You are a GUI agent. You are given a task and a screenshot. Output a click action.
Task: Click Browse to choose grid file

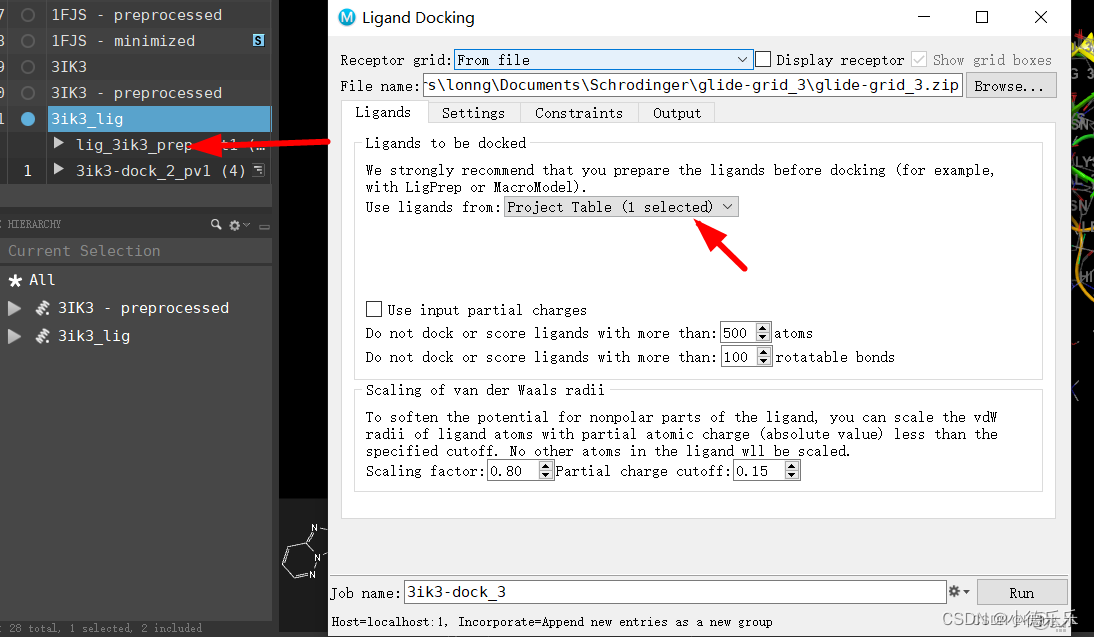[1010, 86]
